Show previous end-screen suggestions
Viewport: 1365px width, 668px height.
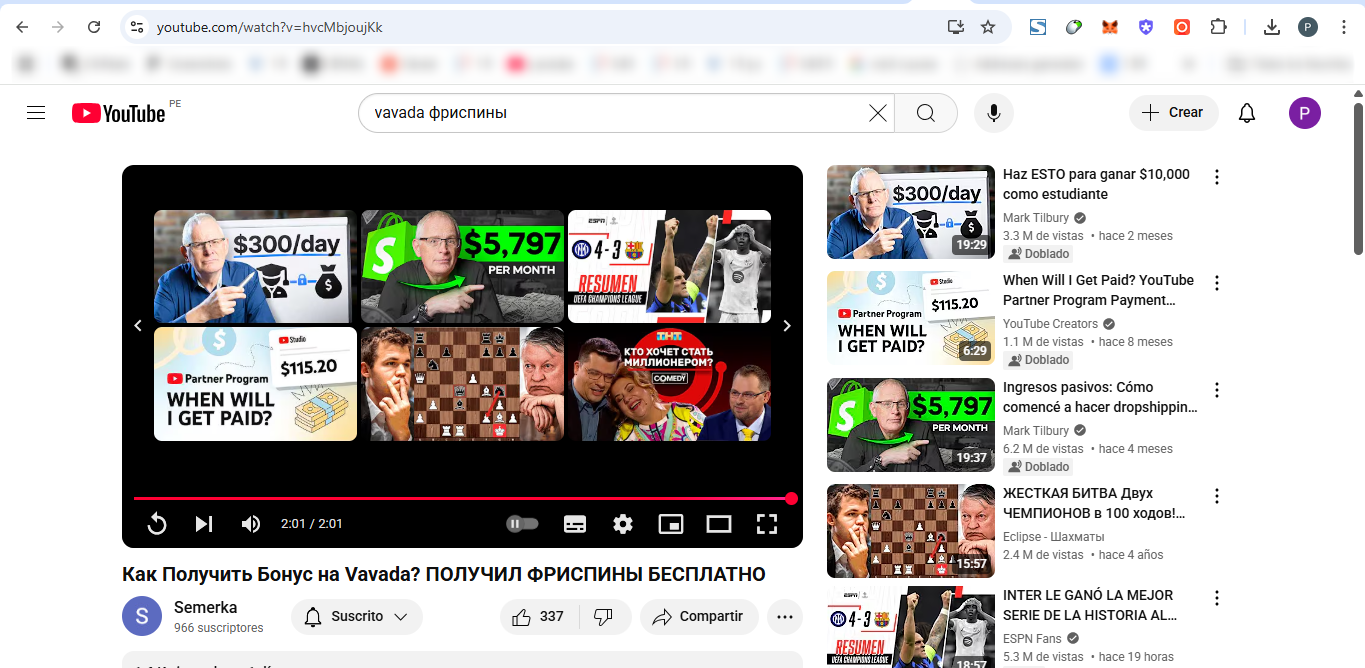point(138,325)
